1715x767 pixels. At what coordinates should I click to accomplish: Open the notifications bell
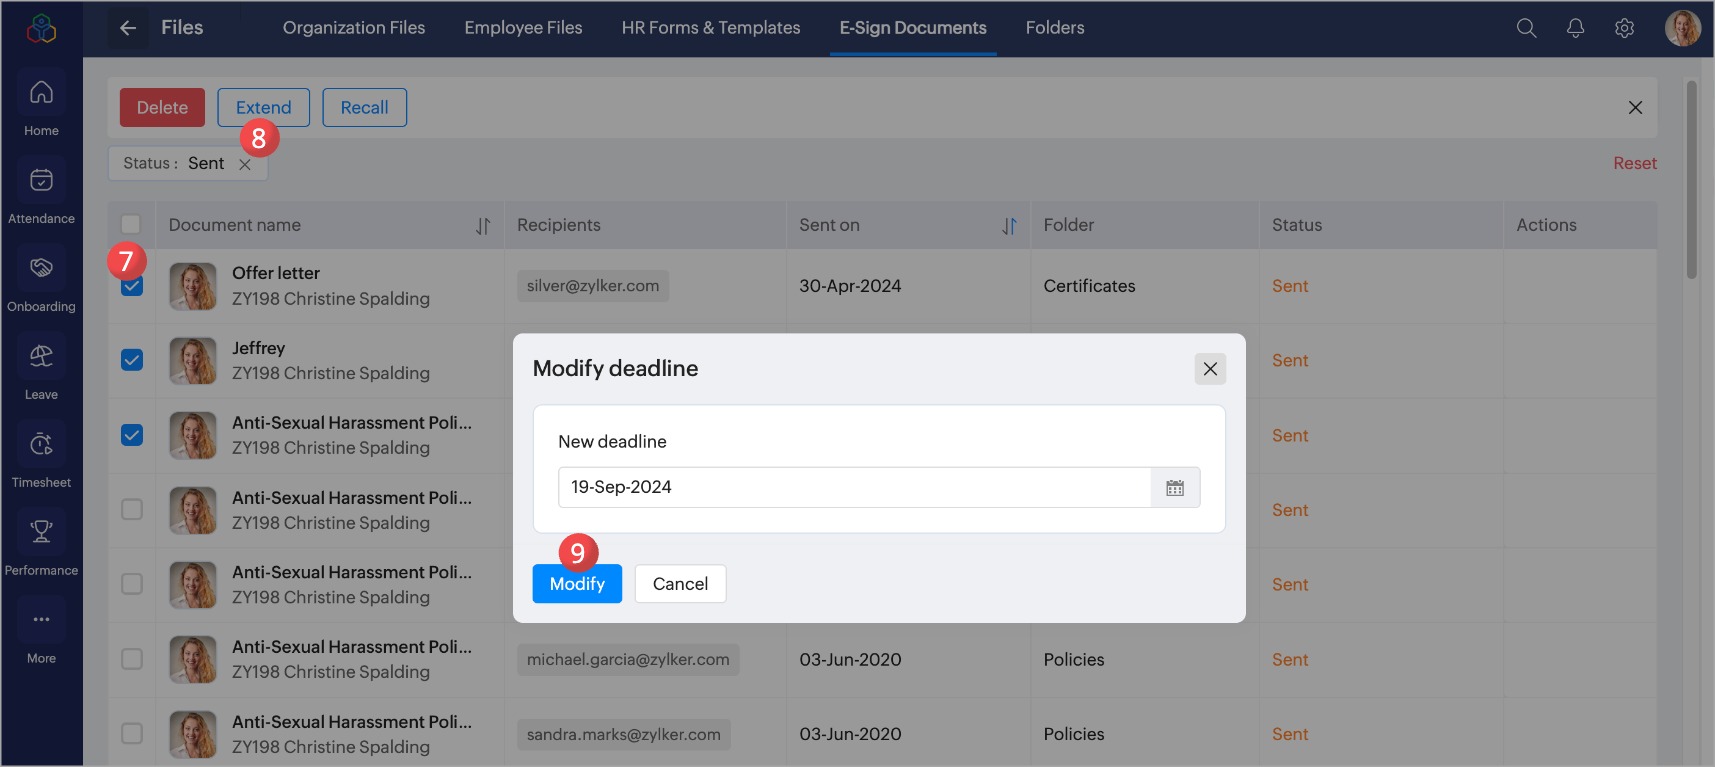[x=1575, y=28]
